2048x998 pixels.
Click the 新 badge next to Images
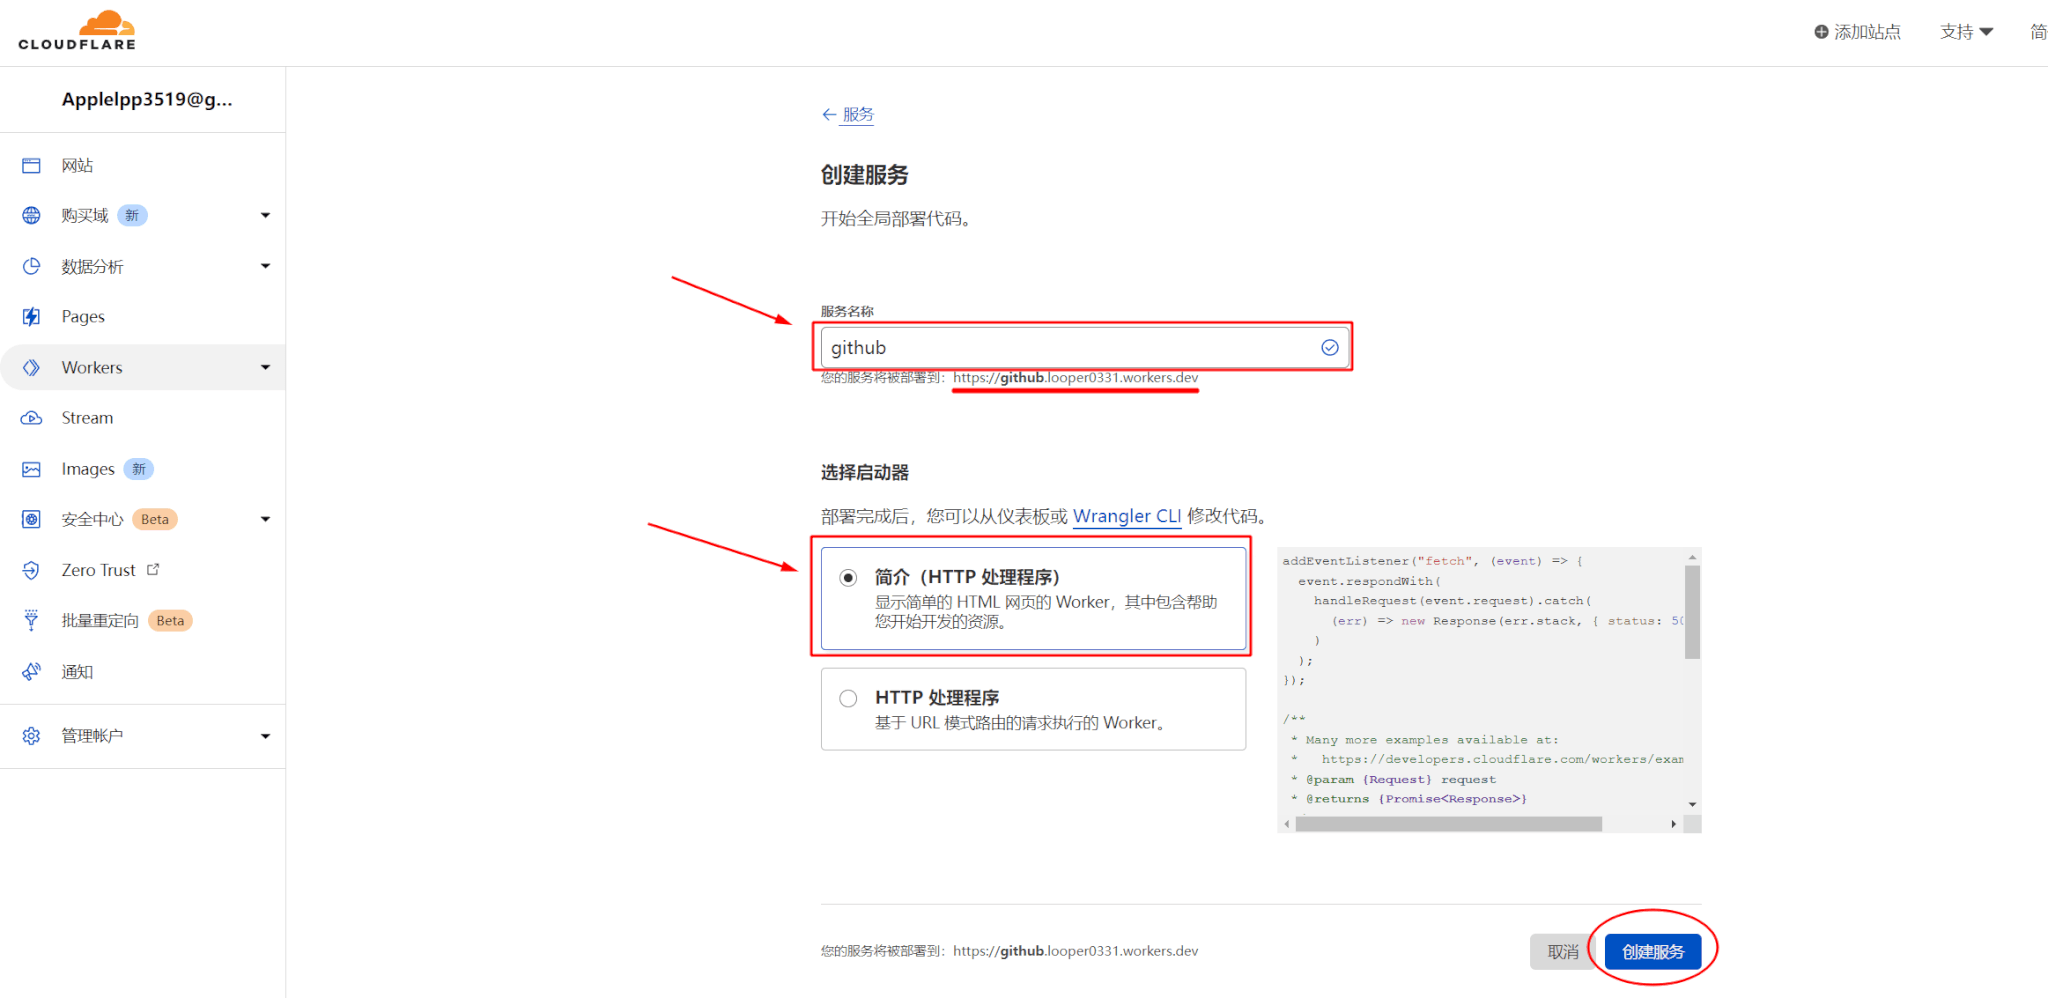coord(139,469)
